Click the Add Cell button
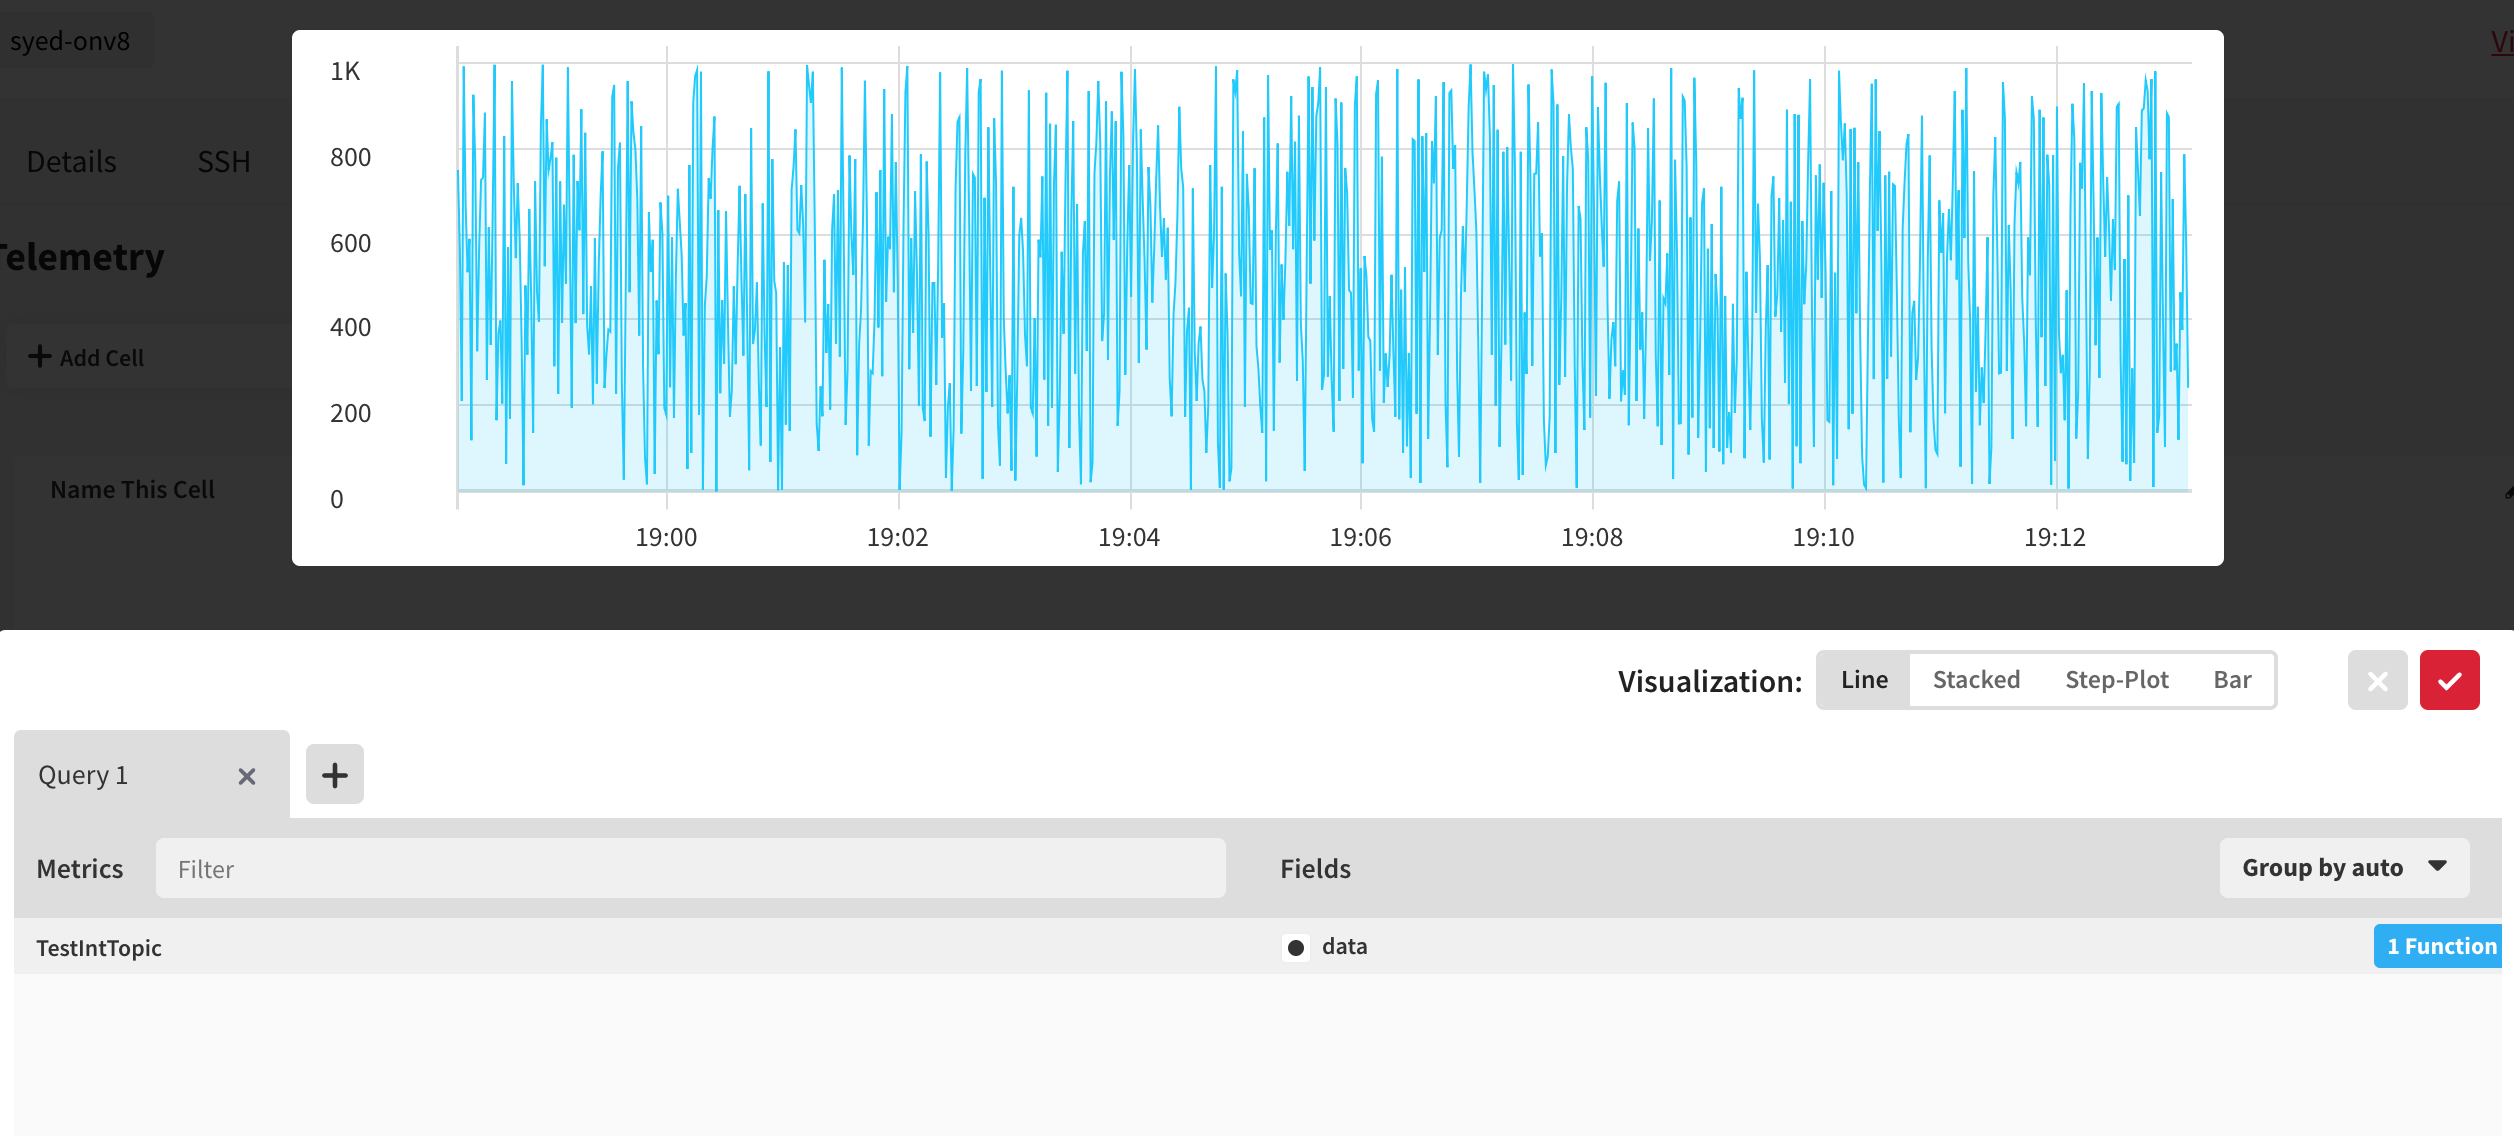 pos(86,357)
